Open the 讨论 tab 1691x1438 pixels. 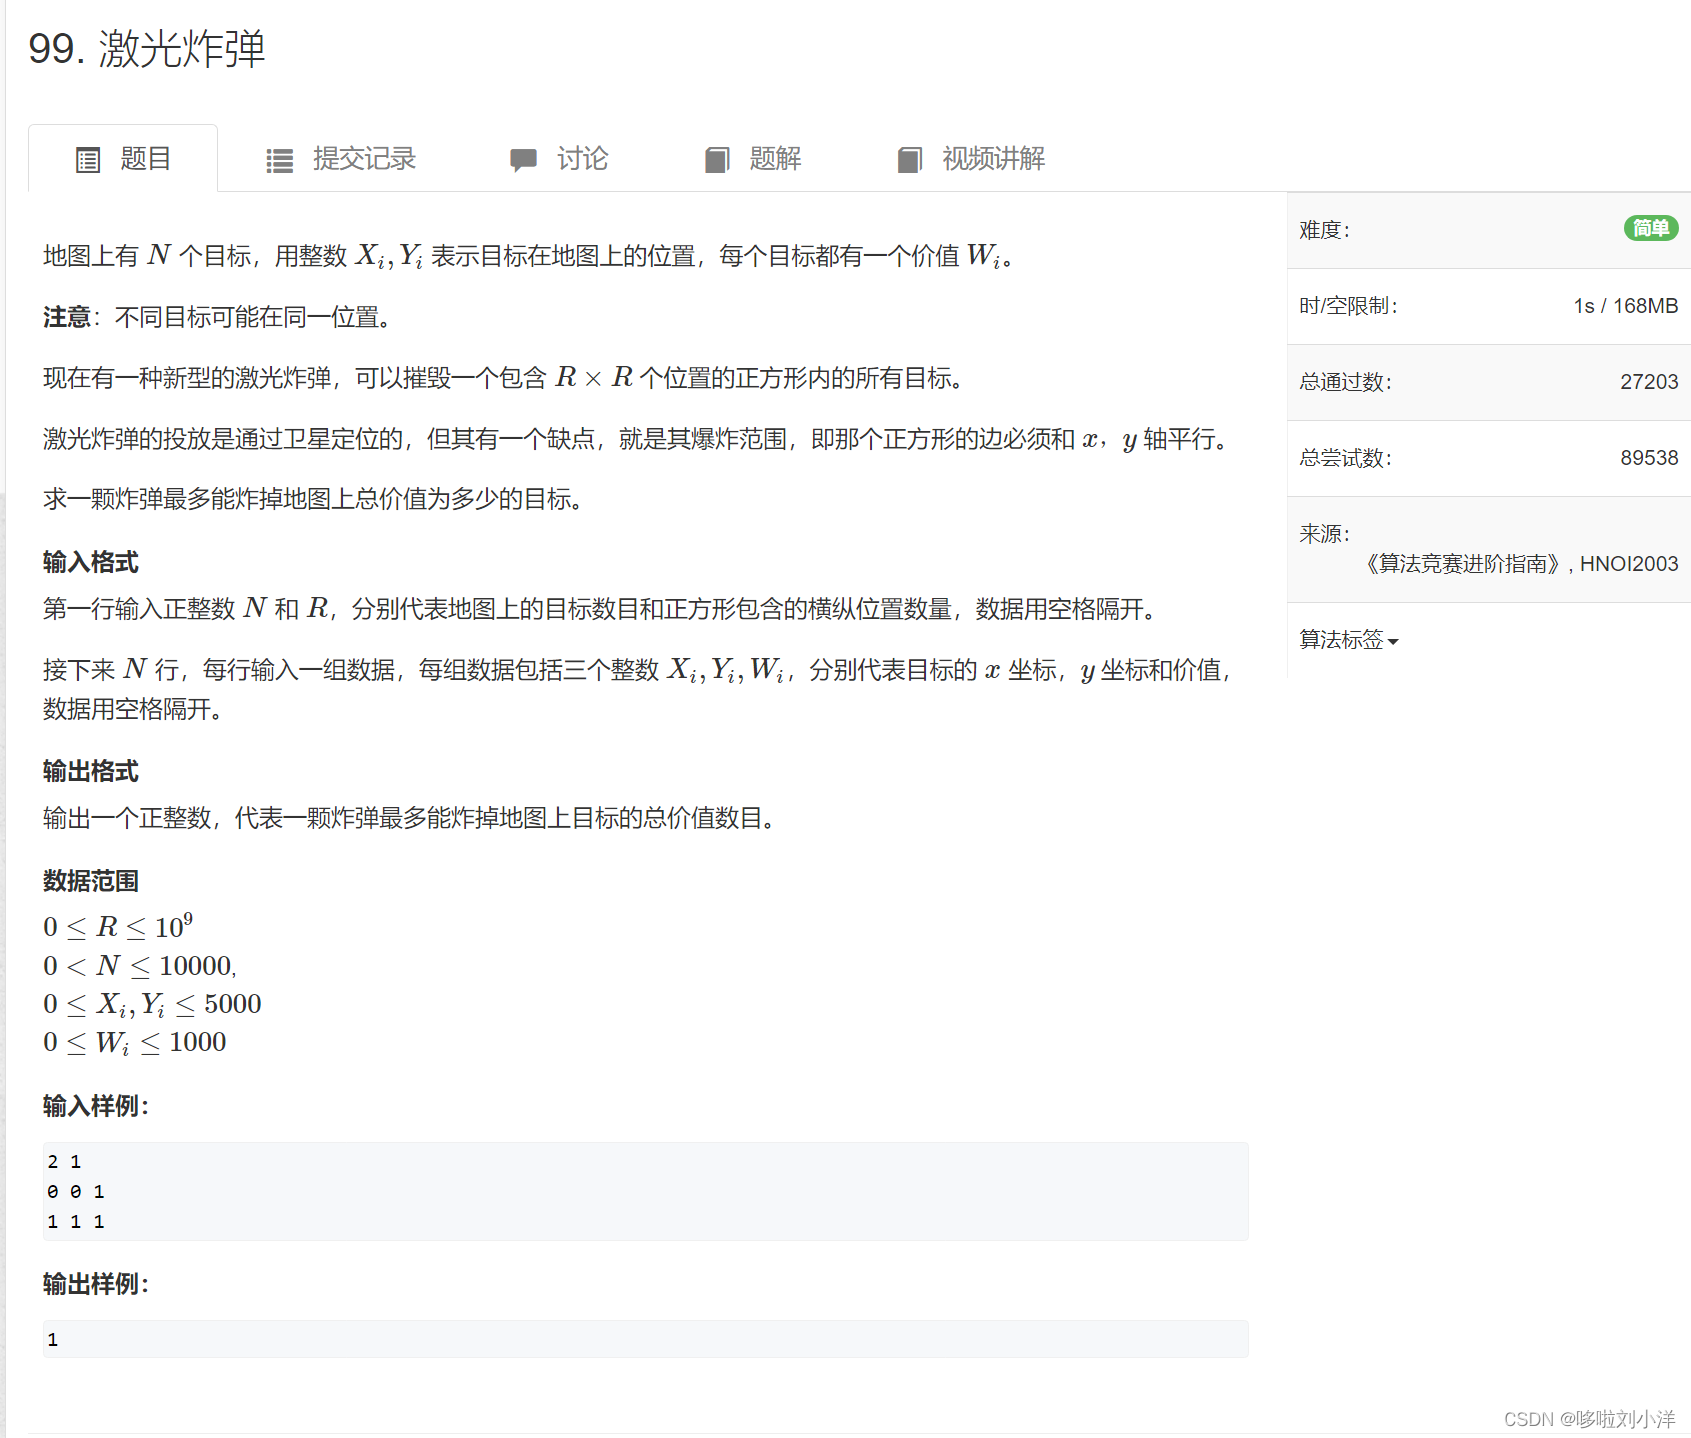pyautogui.click(x=582, y=159)
